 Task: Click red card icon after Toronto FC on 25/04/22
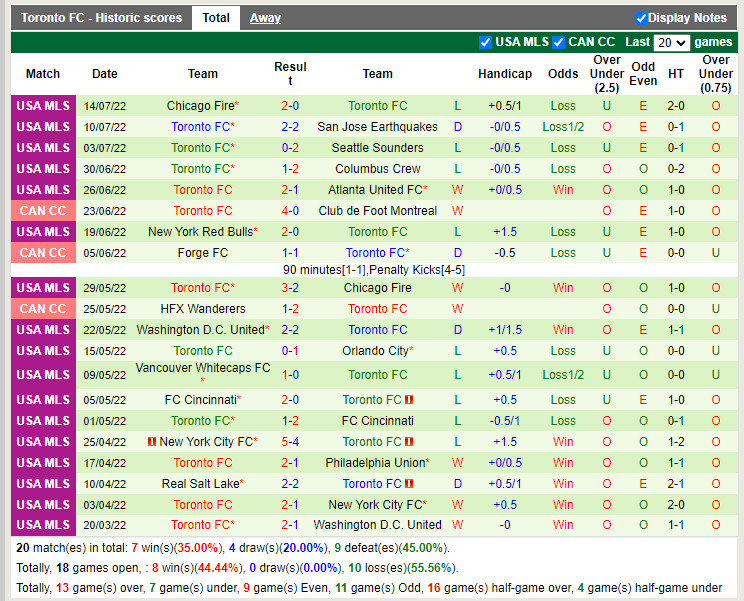point(409,442)
